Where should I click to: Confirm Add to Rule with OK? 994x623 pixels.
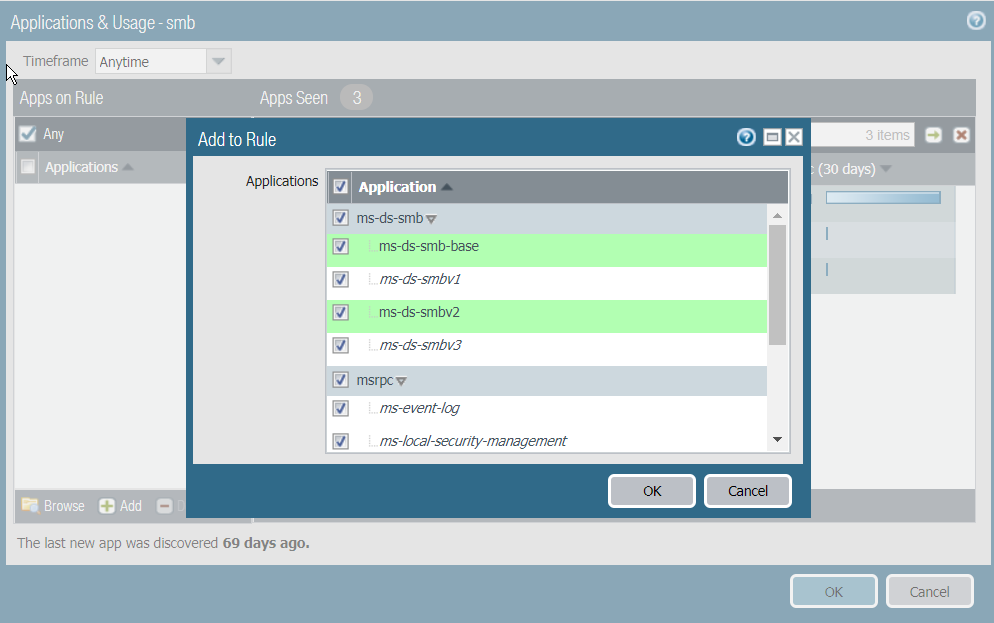(x=652, y=491)
